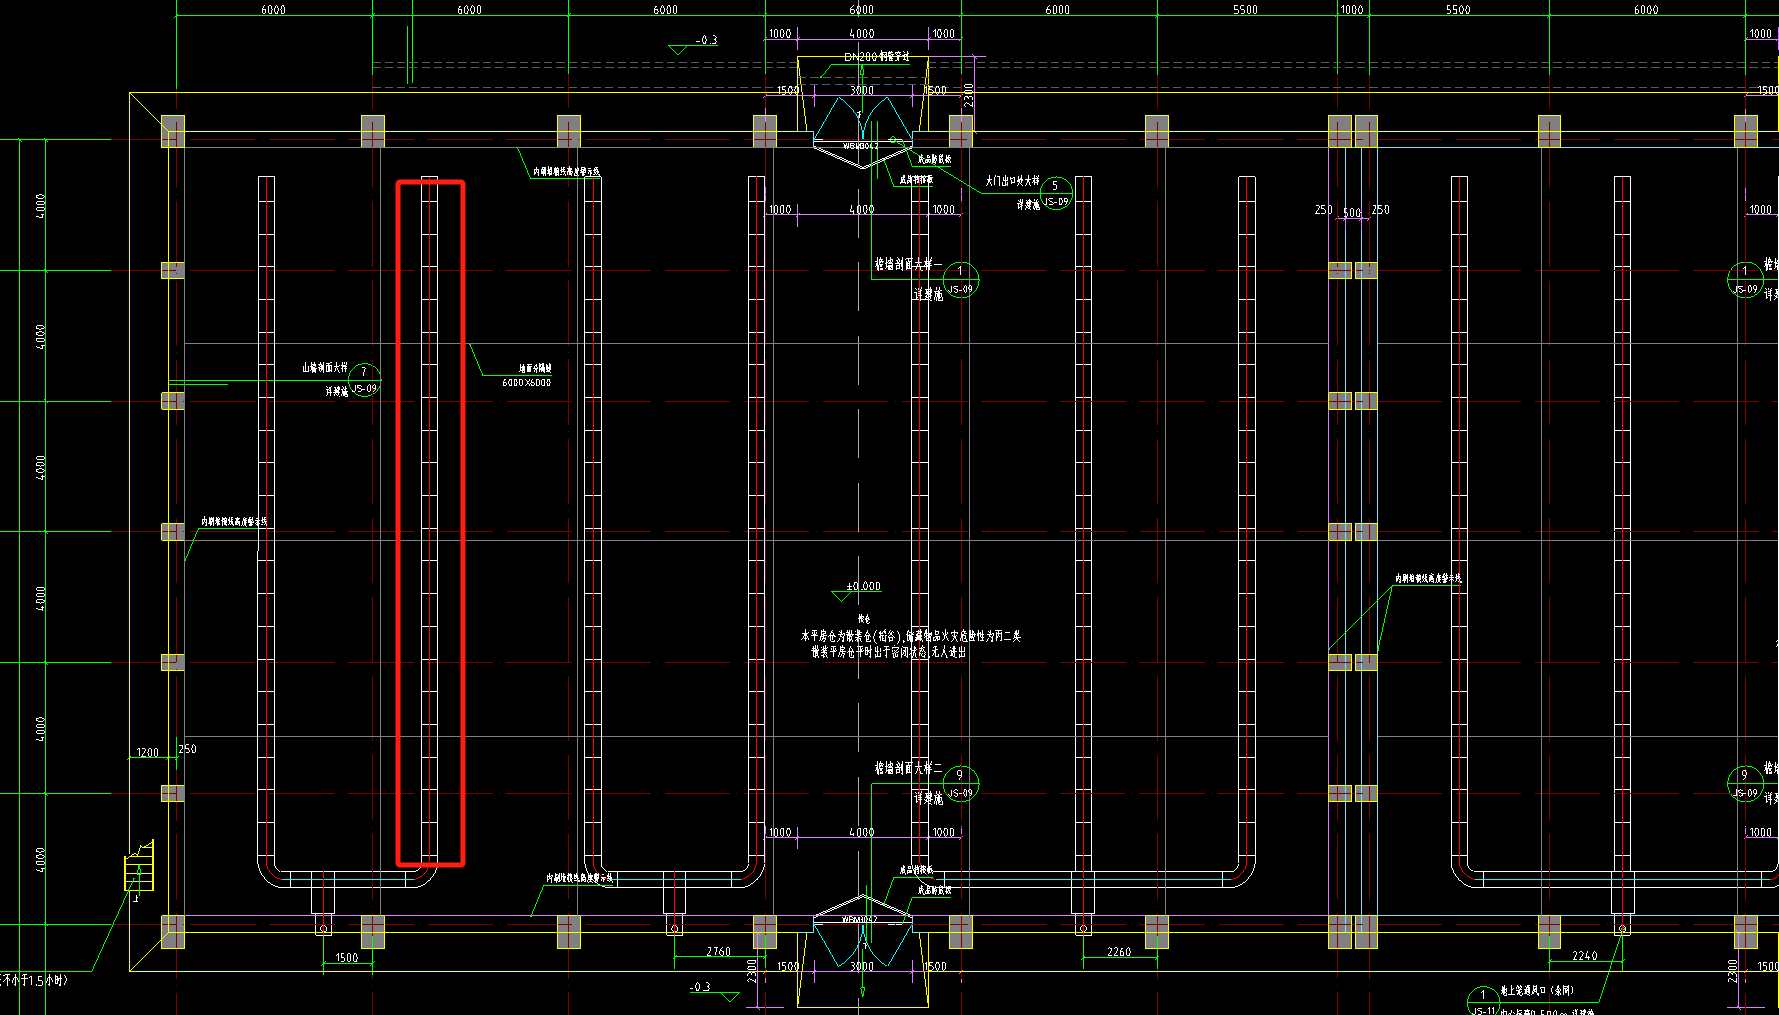Click detail bubble "7 JS-09" for gable section

point(364,381)
